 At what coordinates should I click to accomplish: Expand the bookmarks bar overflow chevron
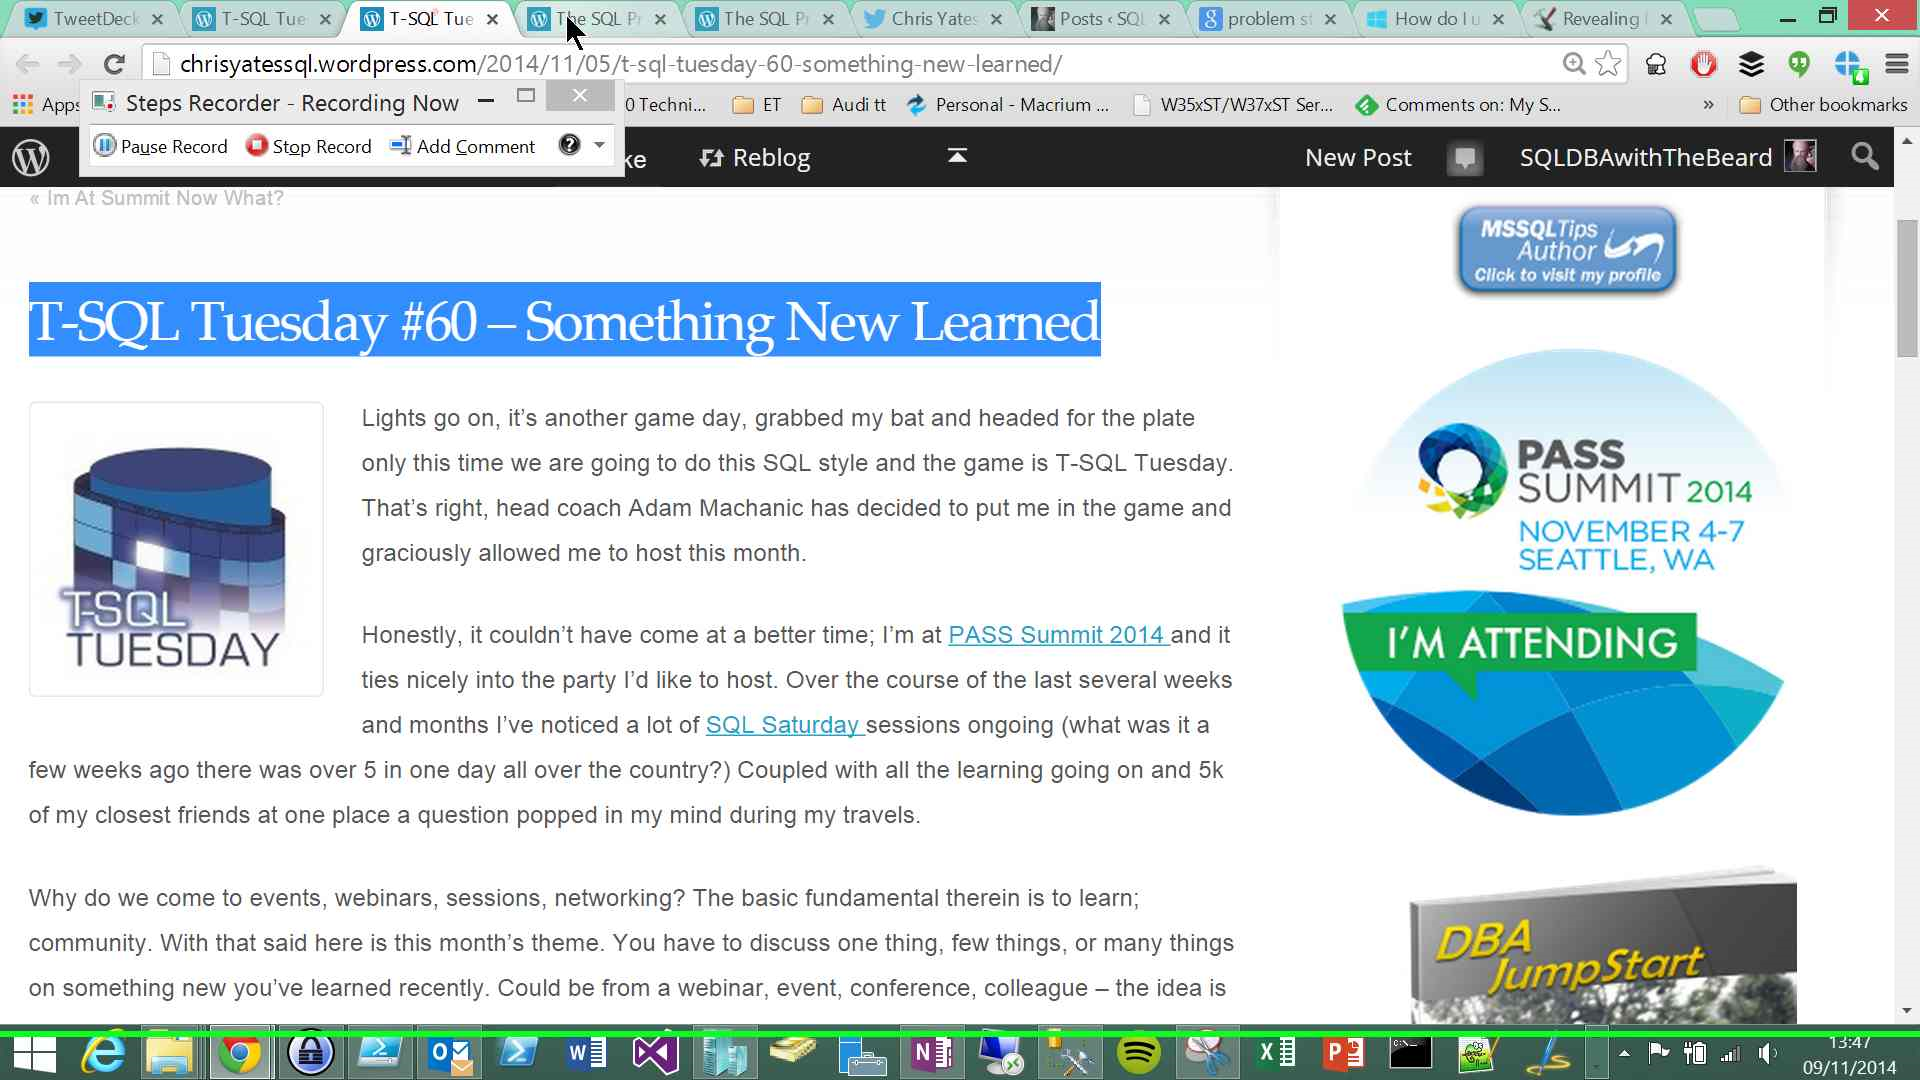coord(1708,105)
